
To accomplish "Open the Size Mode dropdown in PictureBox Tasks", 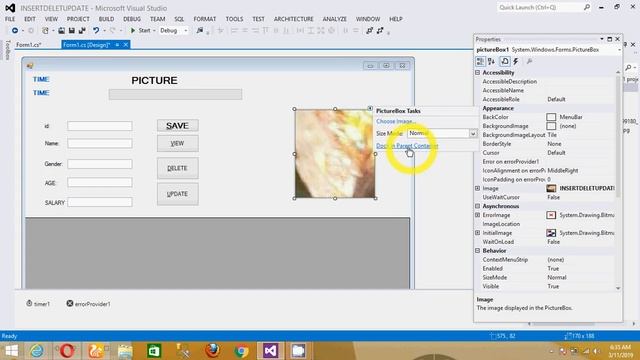I will pos(473,133).
